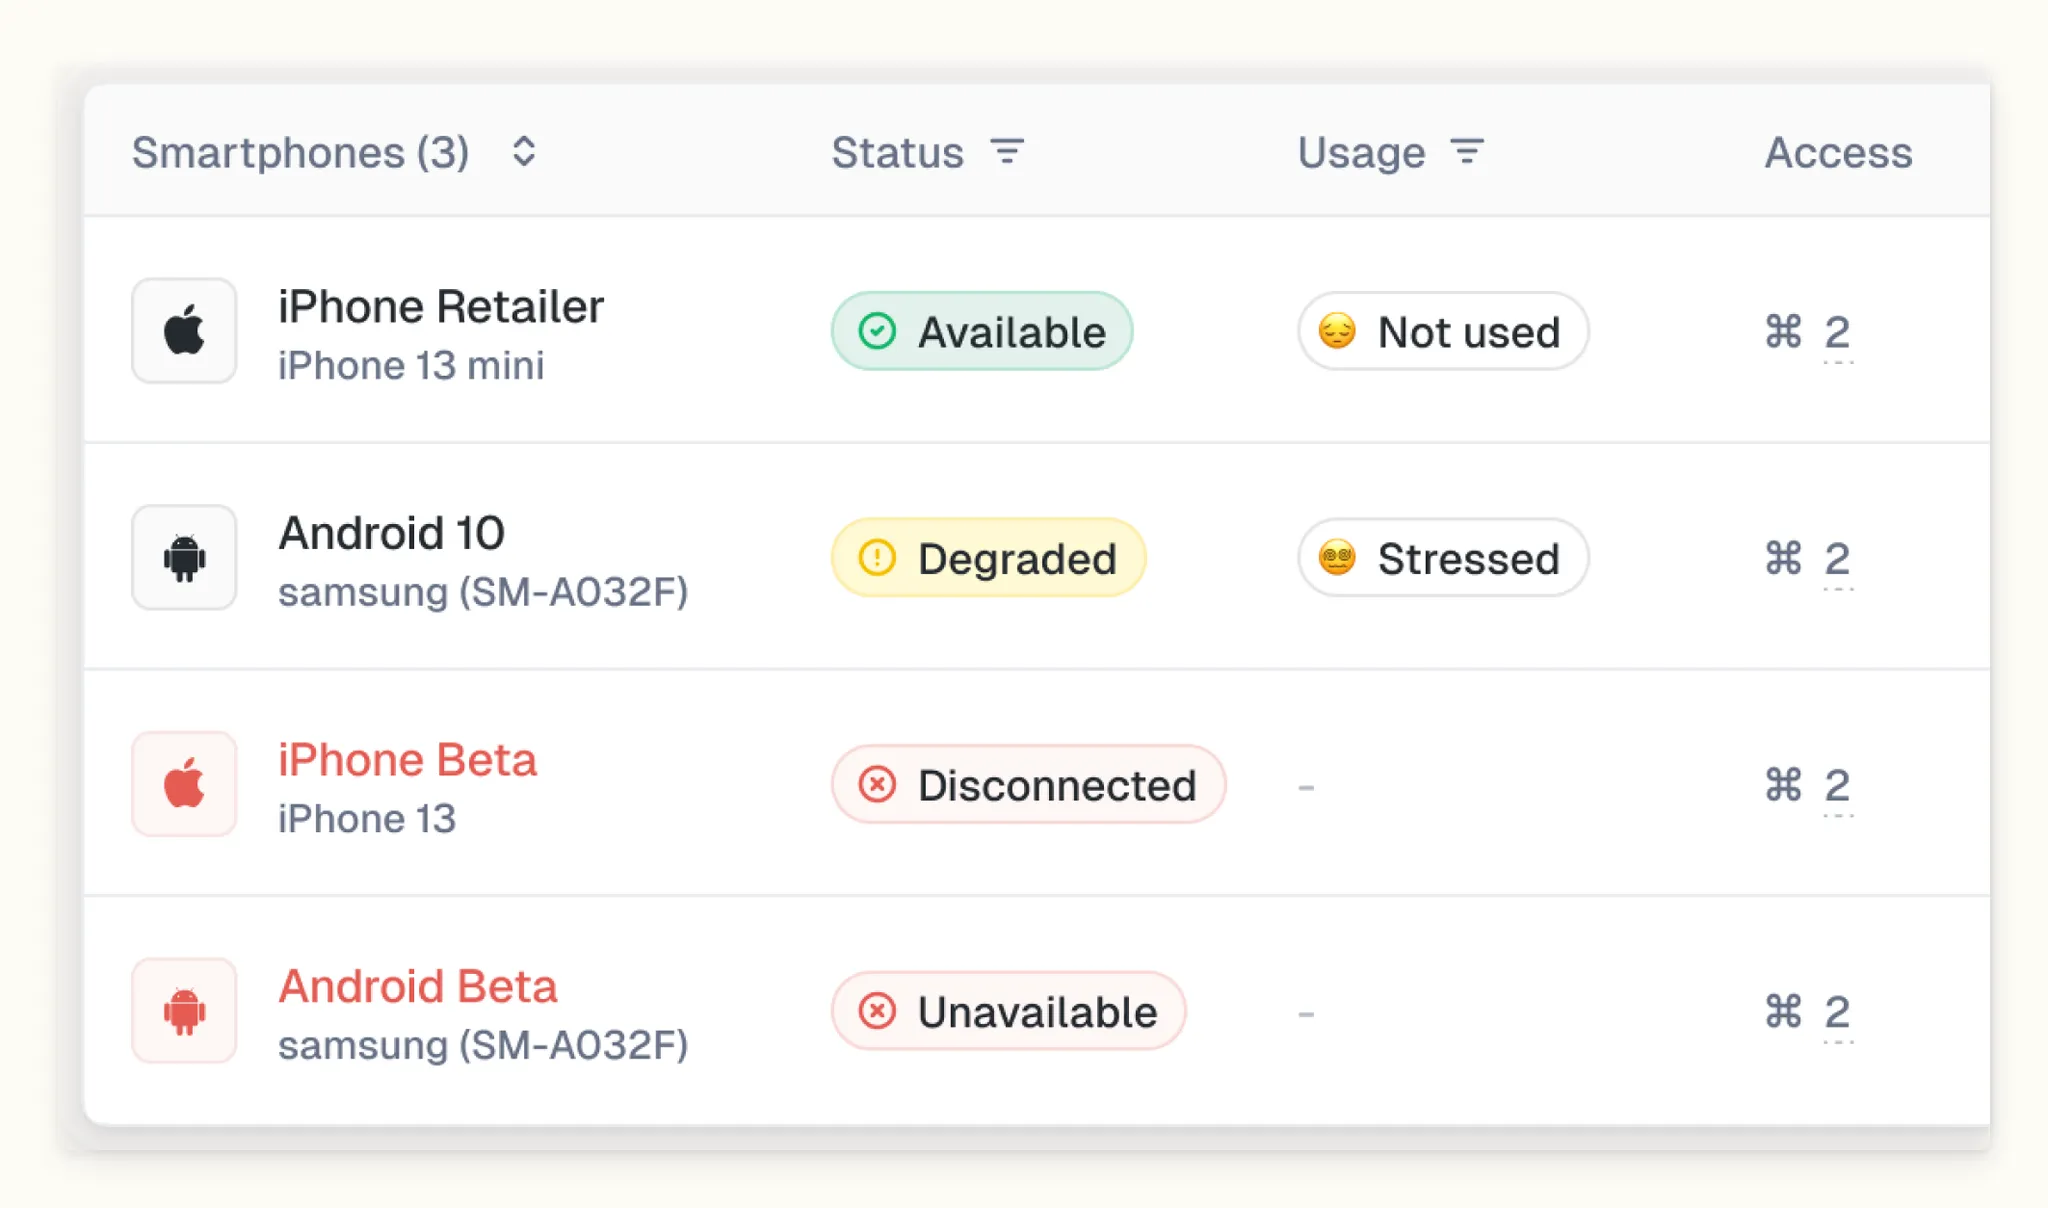2048x1208 pixels.
Task: Open the iPhone Retailer device name
Action: [441, 306]
